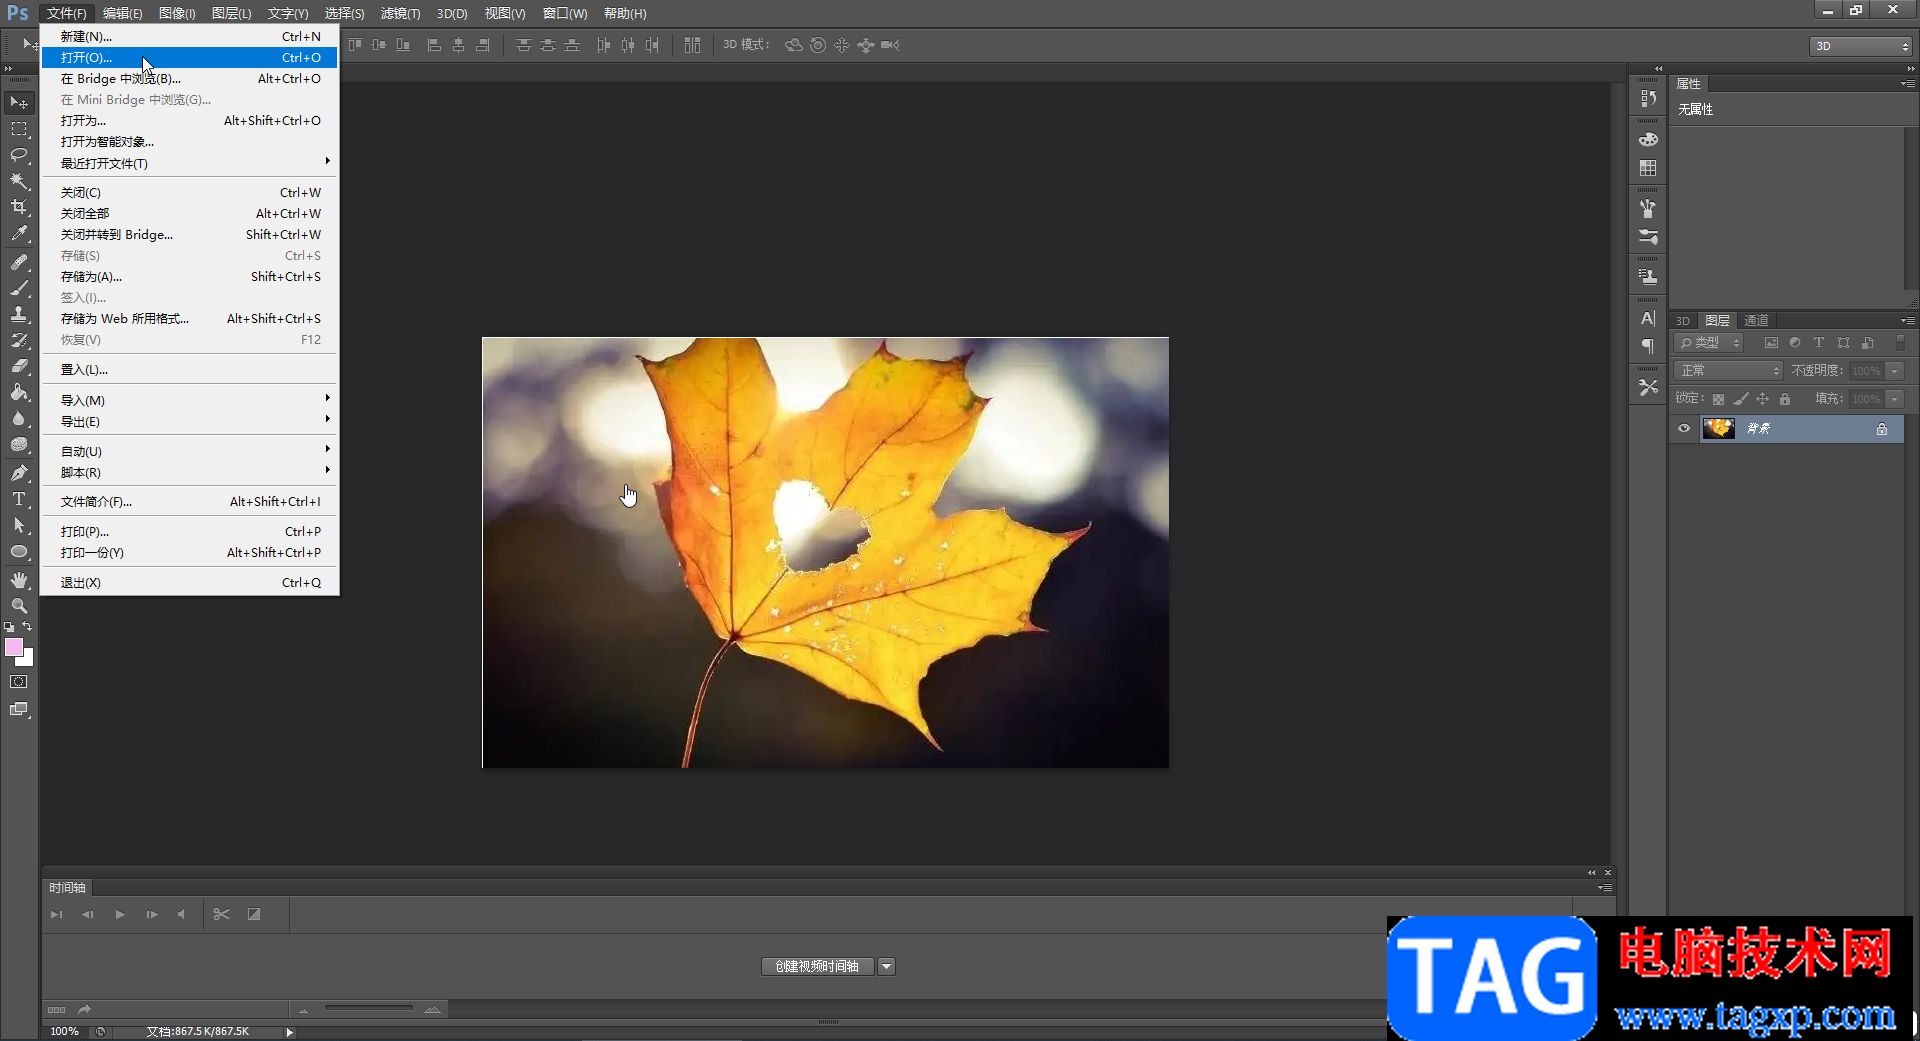
Task: Open dropdown arrow beside 创建视频时间轴
Action: [x=887, y=966]
